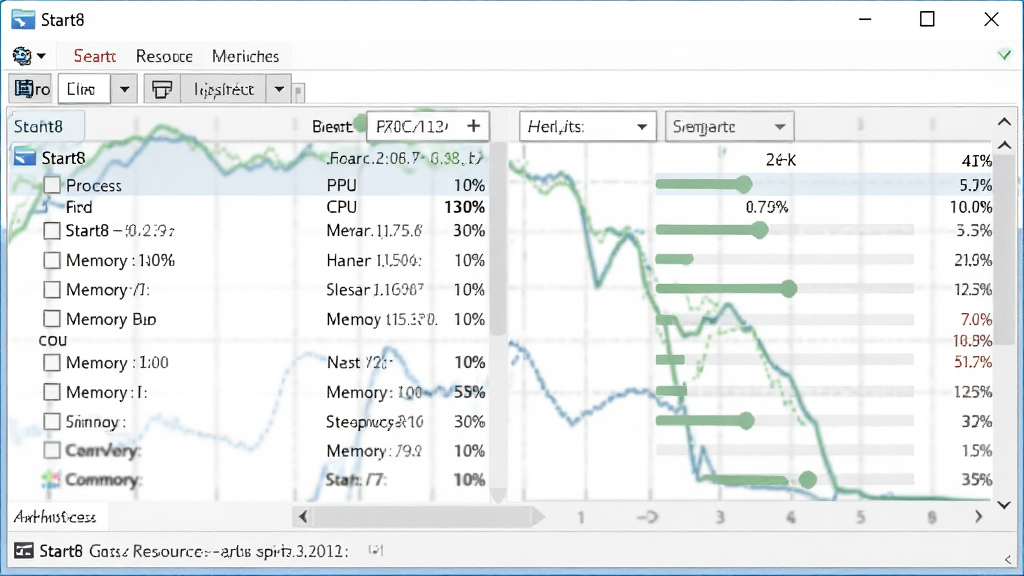
Task: Enable the Memory : 110% checkbox
Action: click(x=52, y=260)
